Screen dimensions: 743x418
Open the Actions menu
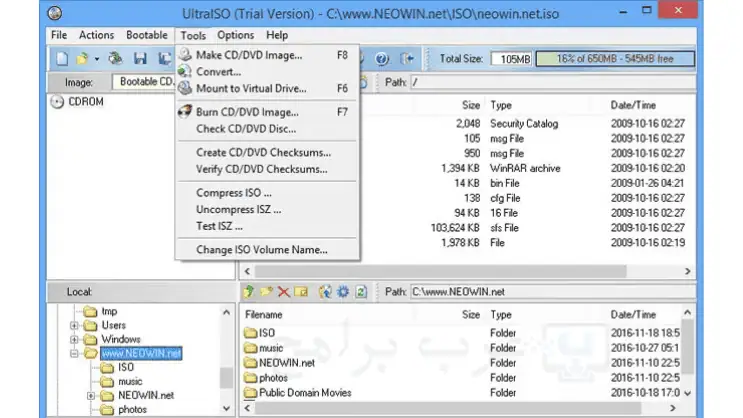point(97,35)
